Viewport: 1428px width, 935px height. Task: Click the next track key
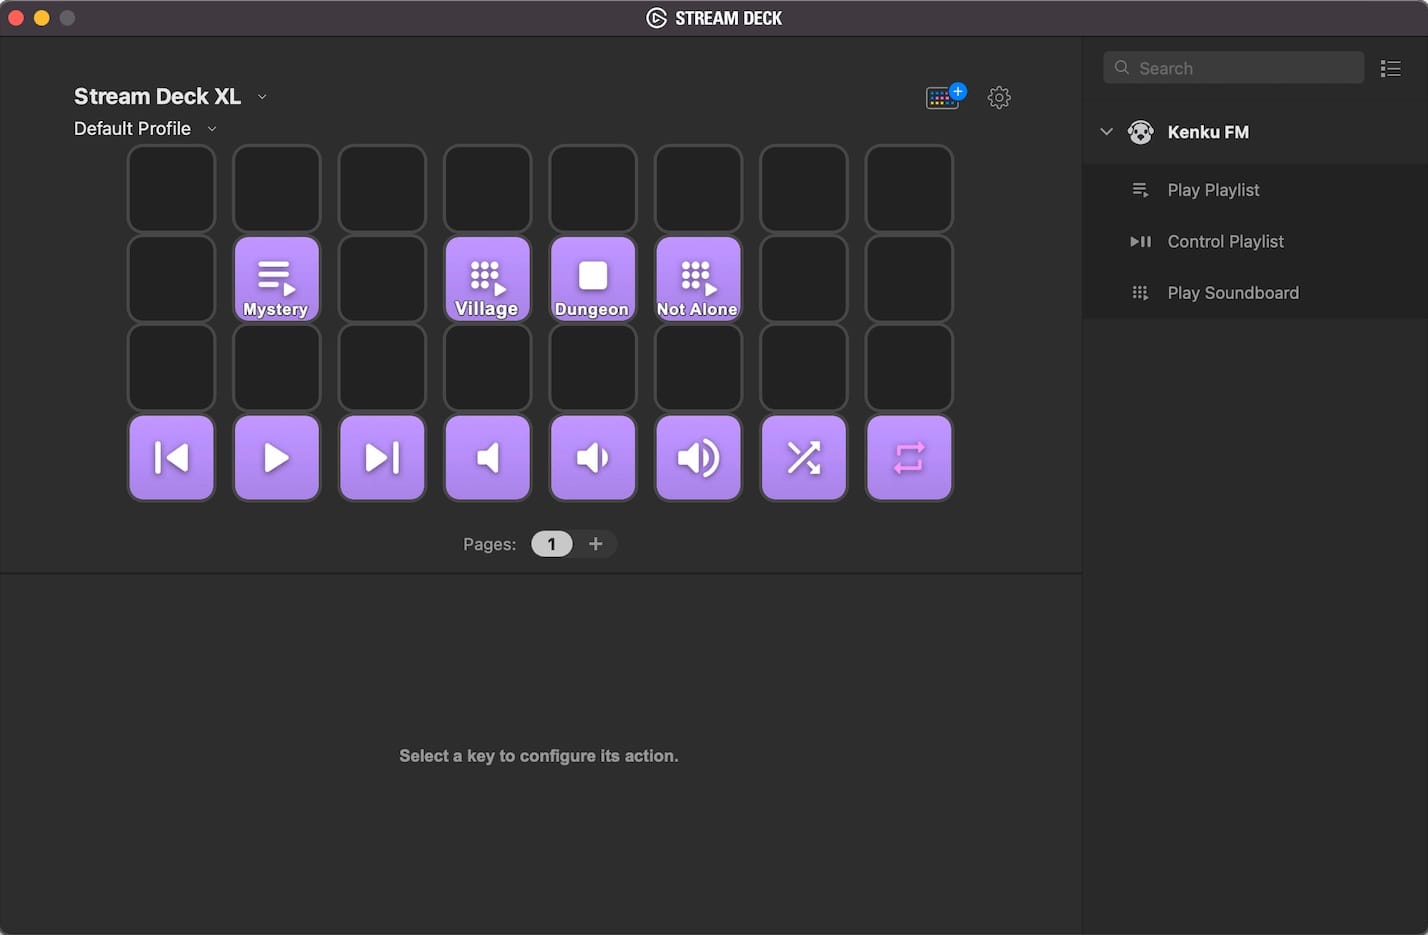(x=382, y=458)
